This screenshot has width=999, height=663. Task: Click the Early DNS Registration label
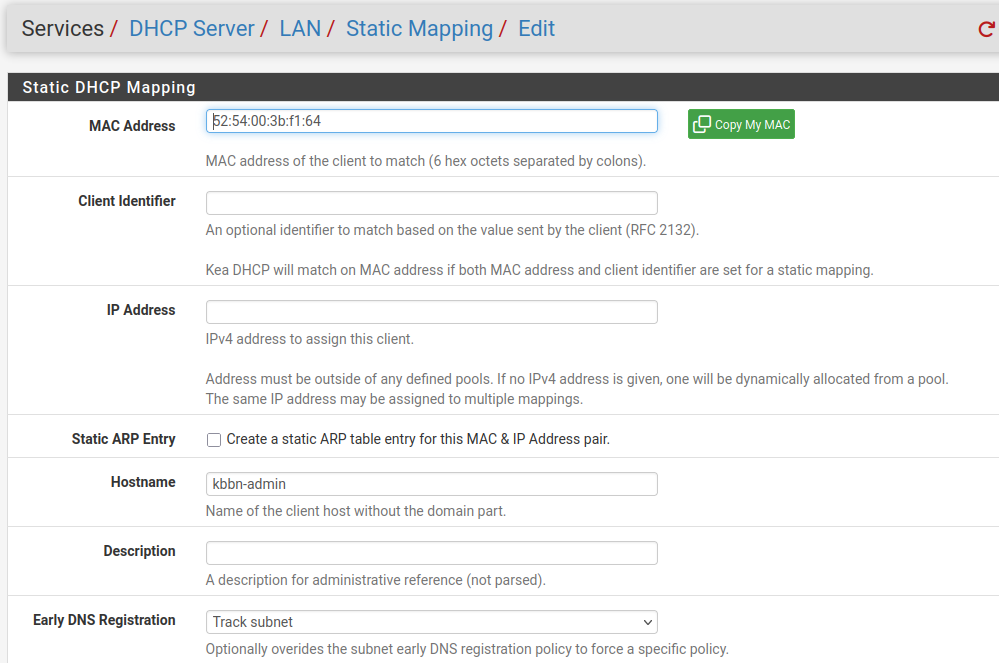[x=104, y=620]
